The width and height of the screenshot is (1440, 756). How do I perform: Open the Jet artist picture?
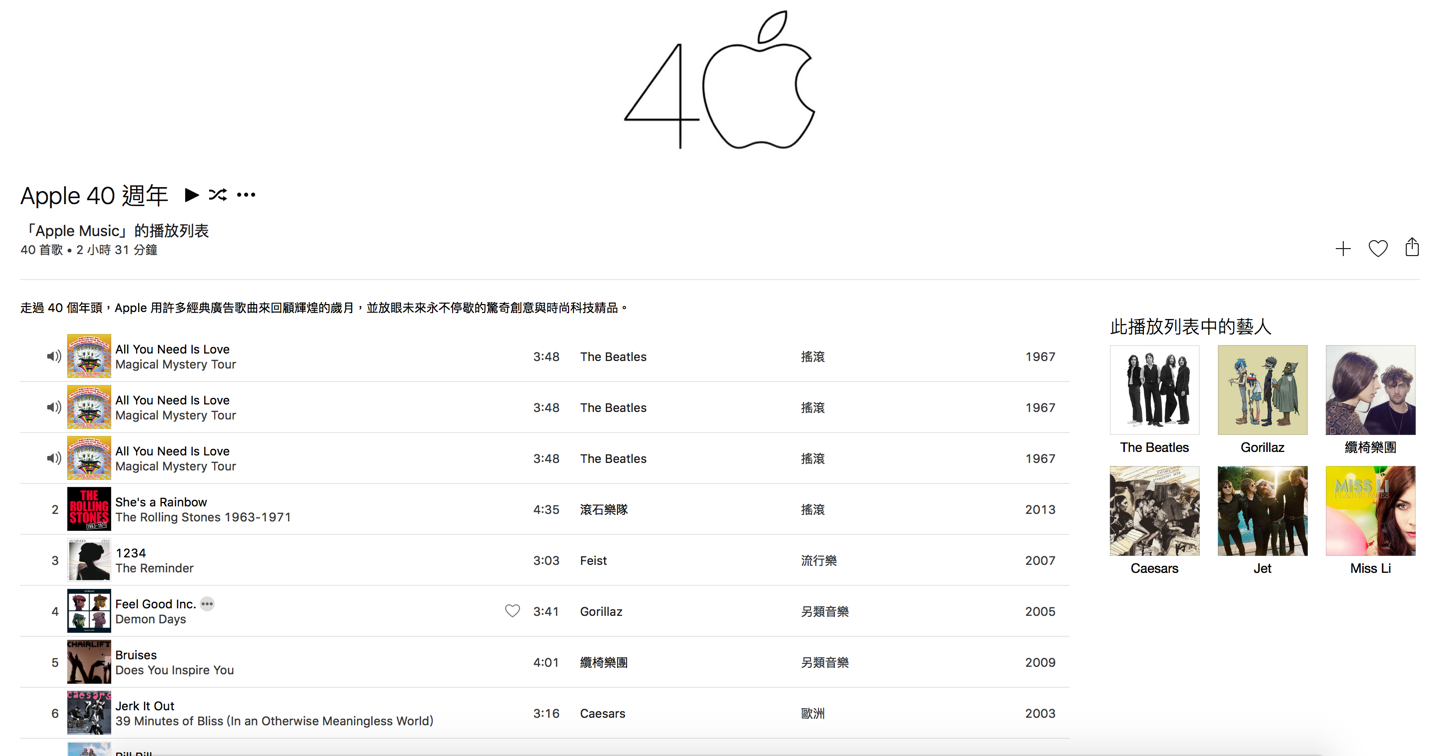coord(1262,511)
